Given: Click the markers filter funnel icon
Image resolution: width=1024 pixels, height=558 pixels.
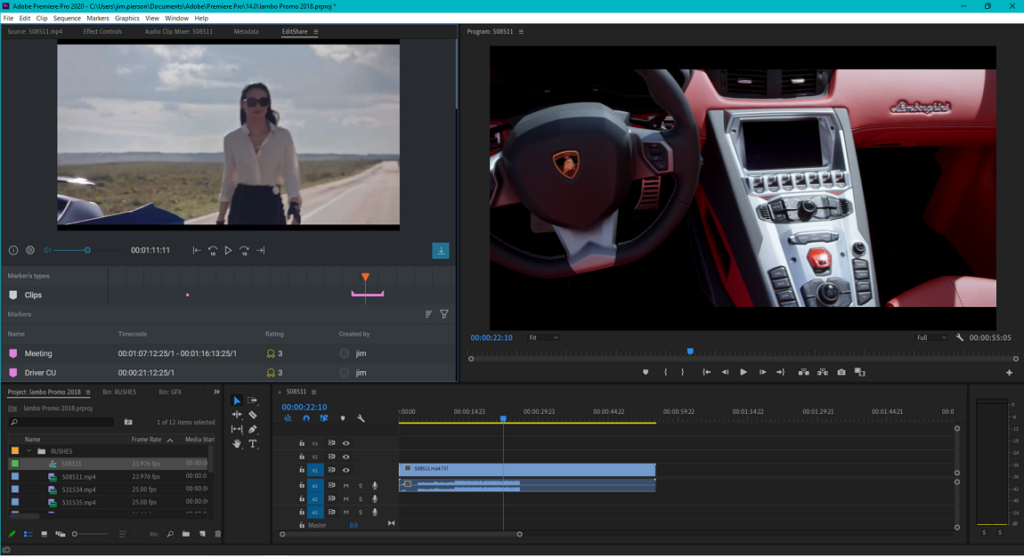Looking at the screenshot, I should pos(444,314).
